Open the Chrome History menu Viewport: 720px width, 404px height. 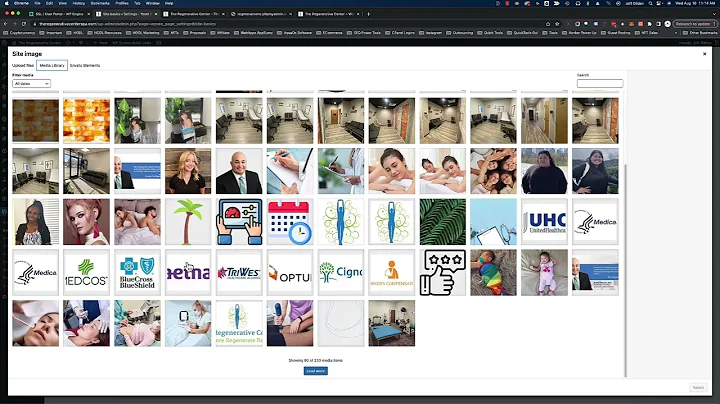[79, 3]
